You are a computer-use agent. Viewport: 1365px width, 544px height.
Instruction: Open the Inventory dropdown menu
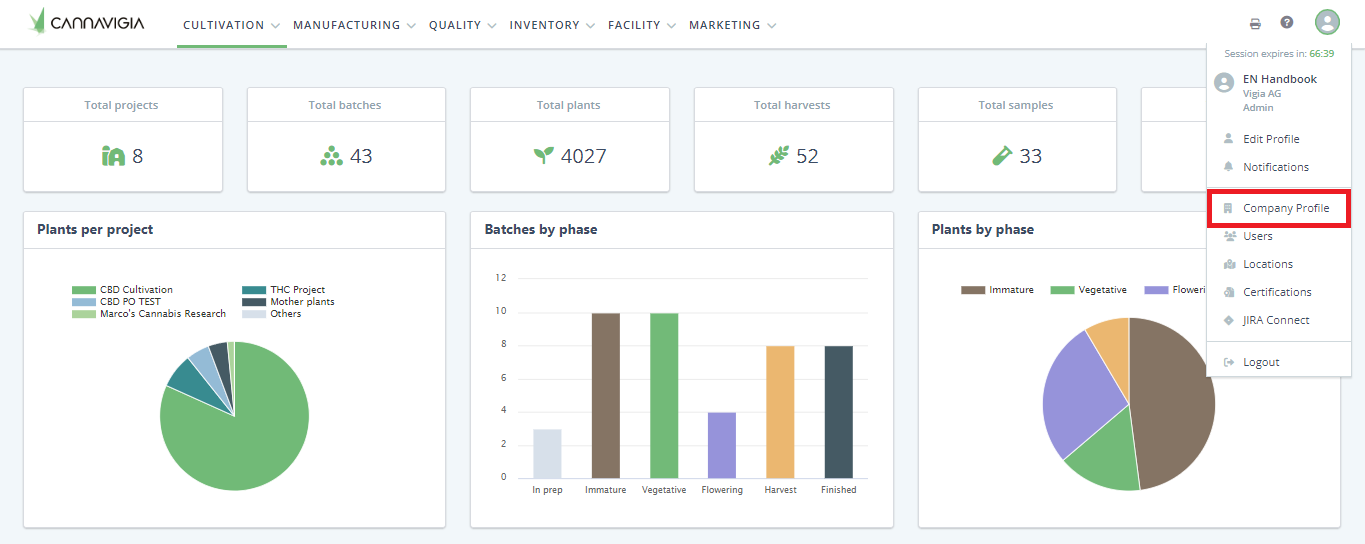tap(552, 25)
